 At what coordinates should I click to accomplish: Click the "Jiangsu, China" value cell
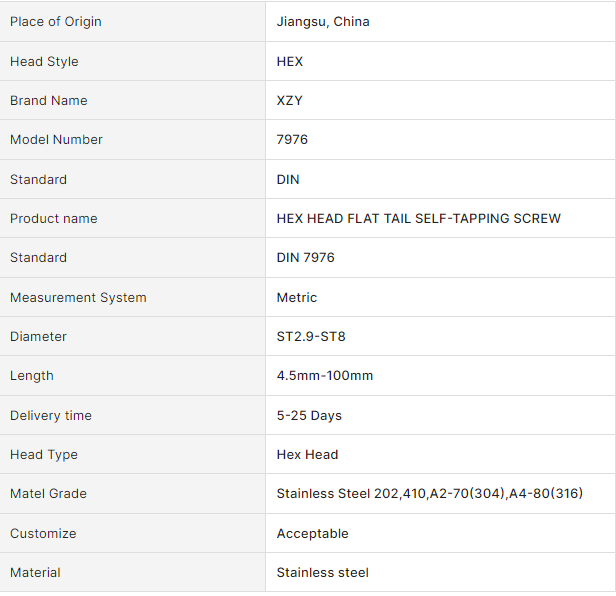pos(323,22)
